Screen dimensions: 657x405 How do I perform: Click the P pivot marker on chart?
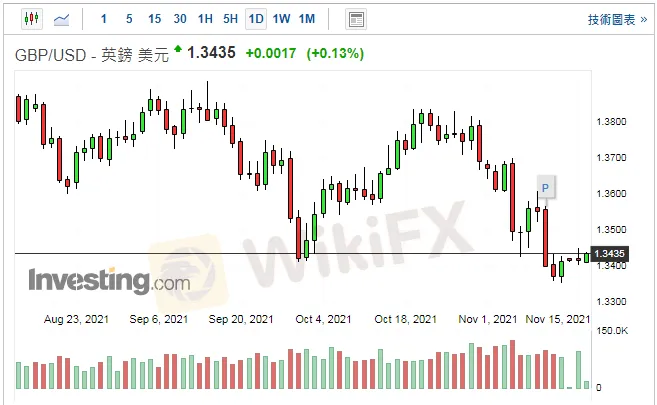point(546,187)
